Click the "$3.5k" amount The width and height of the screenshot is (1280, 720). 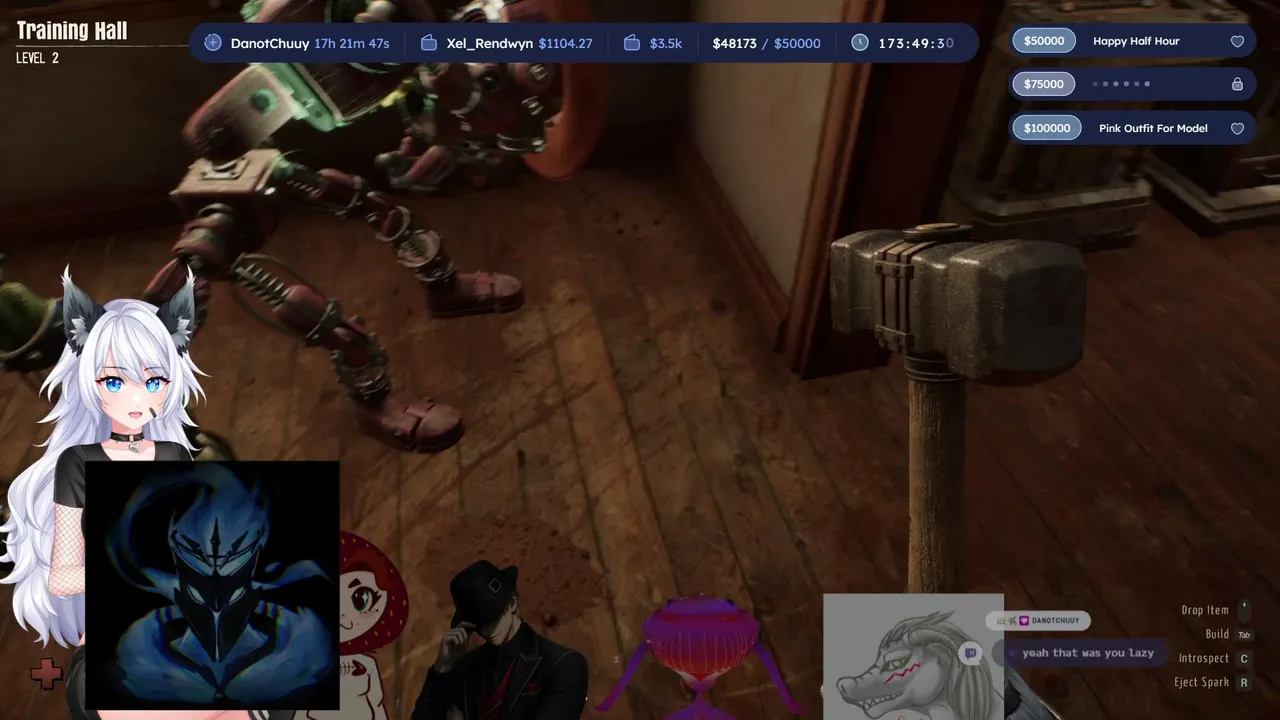coord(666,43)
